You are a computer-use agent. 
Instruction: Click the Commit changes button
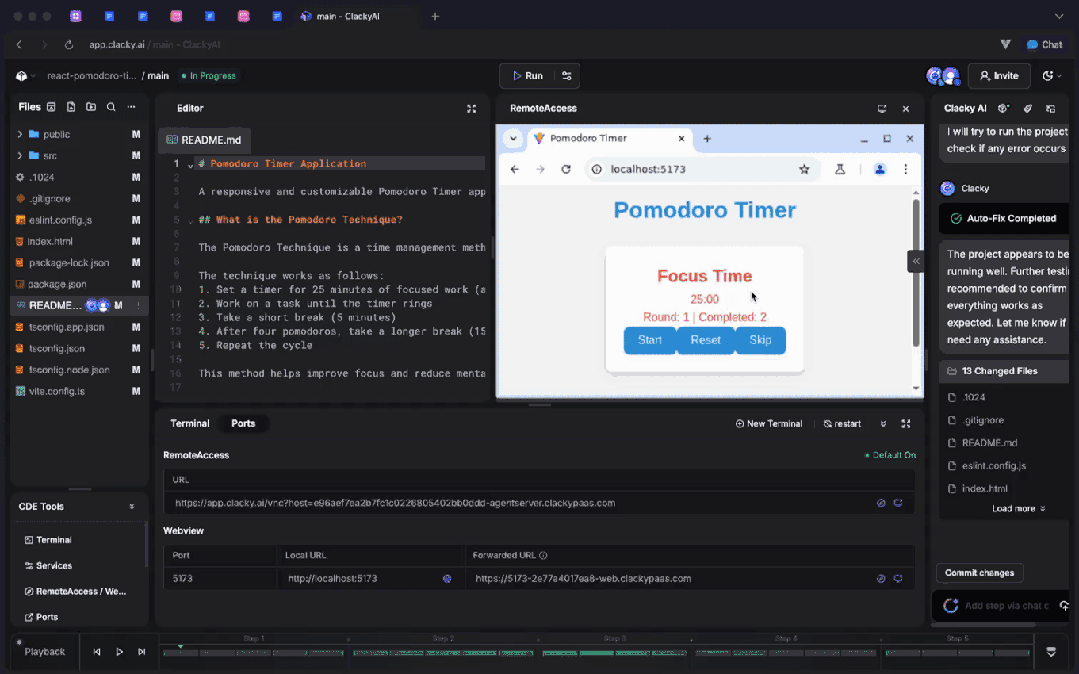(x=979, y=572)
